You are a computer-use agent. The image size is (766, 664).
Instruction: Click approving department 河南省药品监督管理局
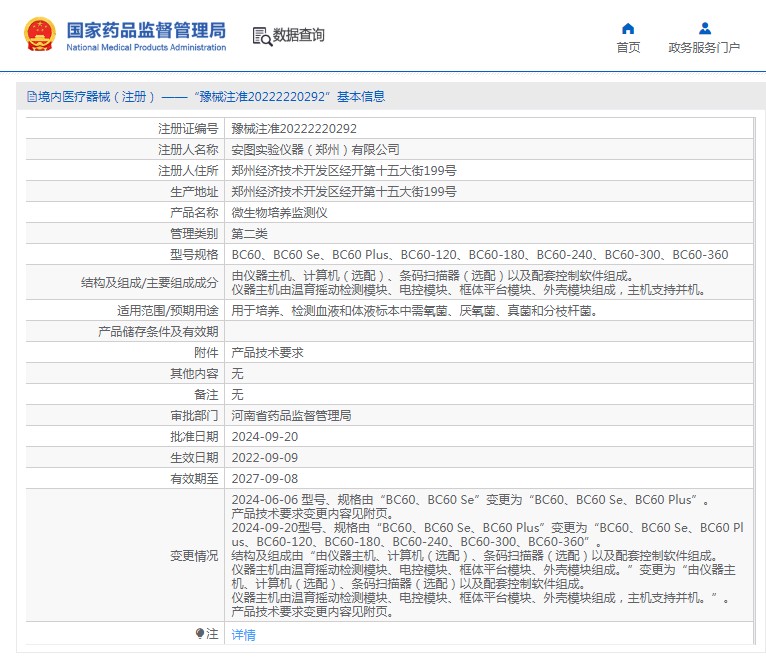(x=291, y=416)
